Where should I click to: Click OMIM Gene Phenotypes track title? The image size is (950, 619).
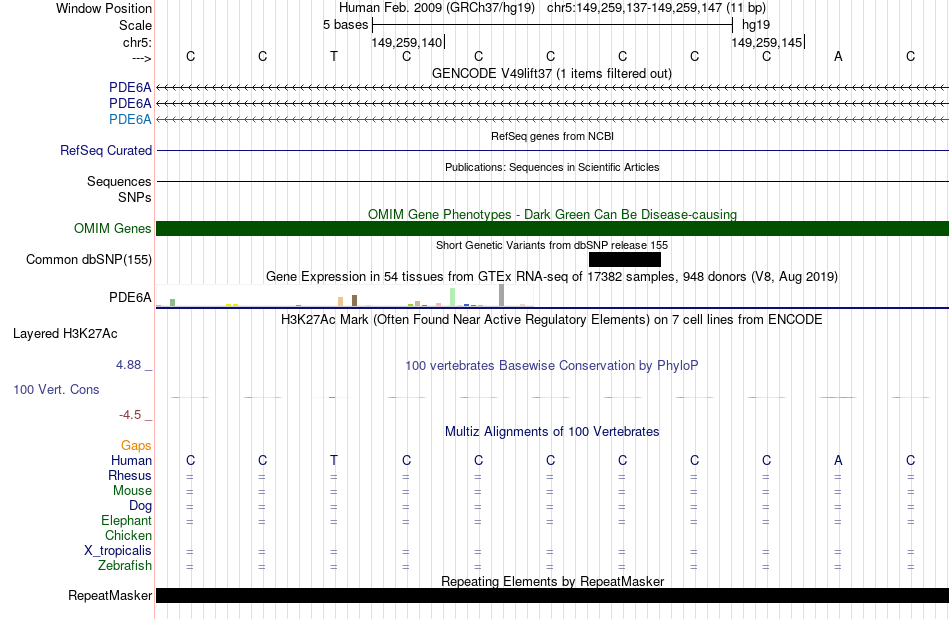click(552, 214)
